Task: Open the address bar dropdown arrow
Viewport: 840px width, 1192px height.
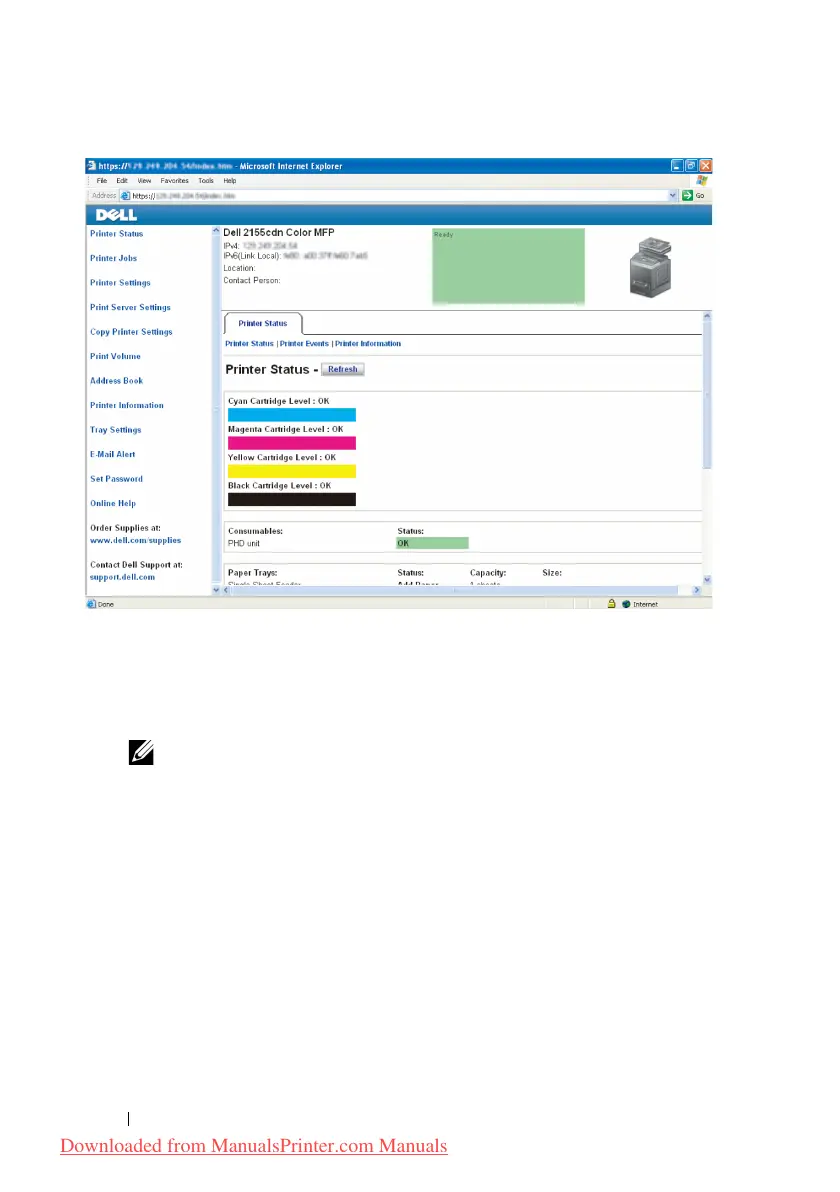Action: 672,195
